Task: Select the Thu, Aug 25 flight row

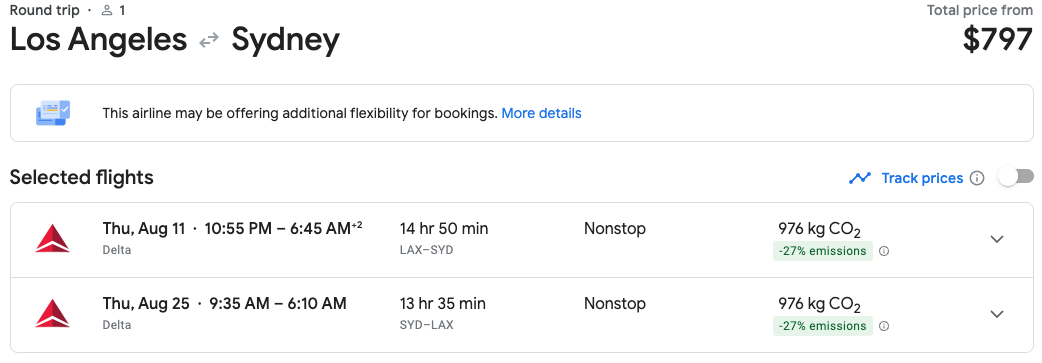Action: point(522,314)
